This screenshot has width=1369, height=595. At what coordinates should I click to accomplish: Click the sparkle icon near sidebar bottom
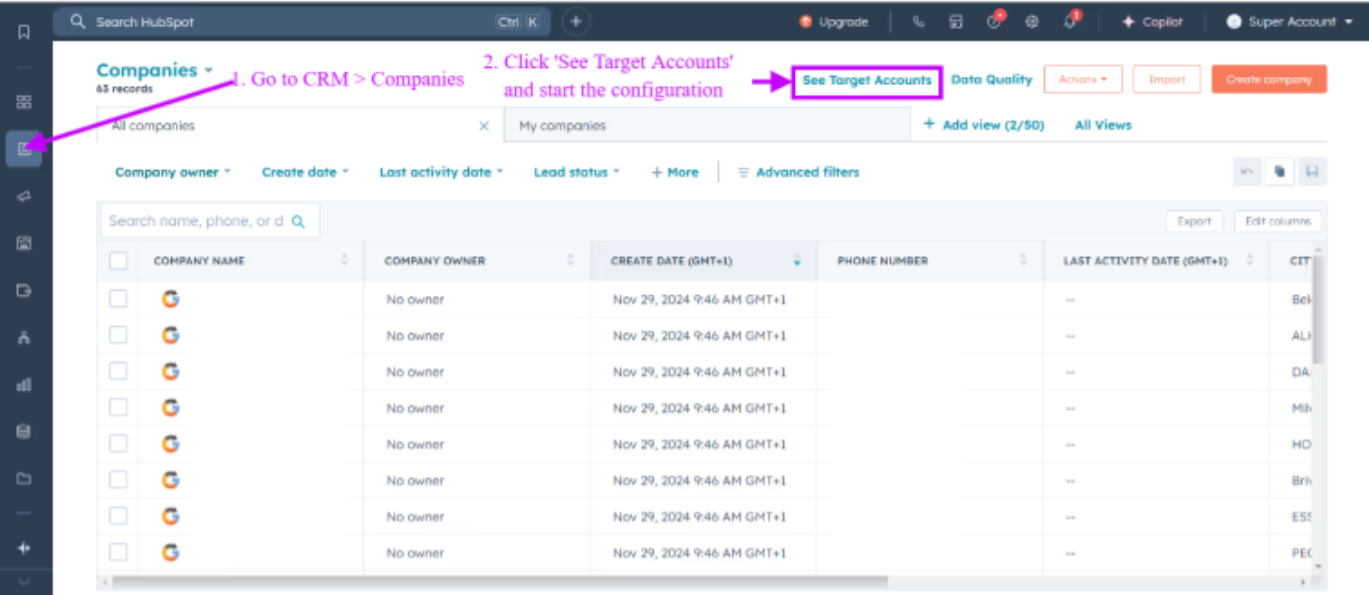[24, 548]
